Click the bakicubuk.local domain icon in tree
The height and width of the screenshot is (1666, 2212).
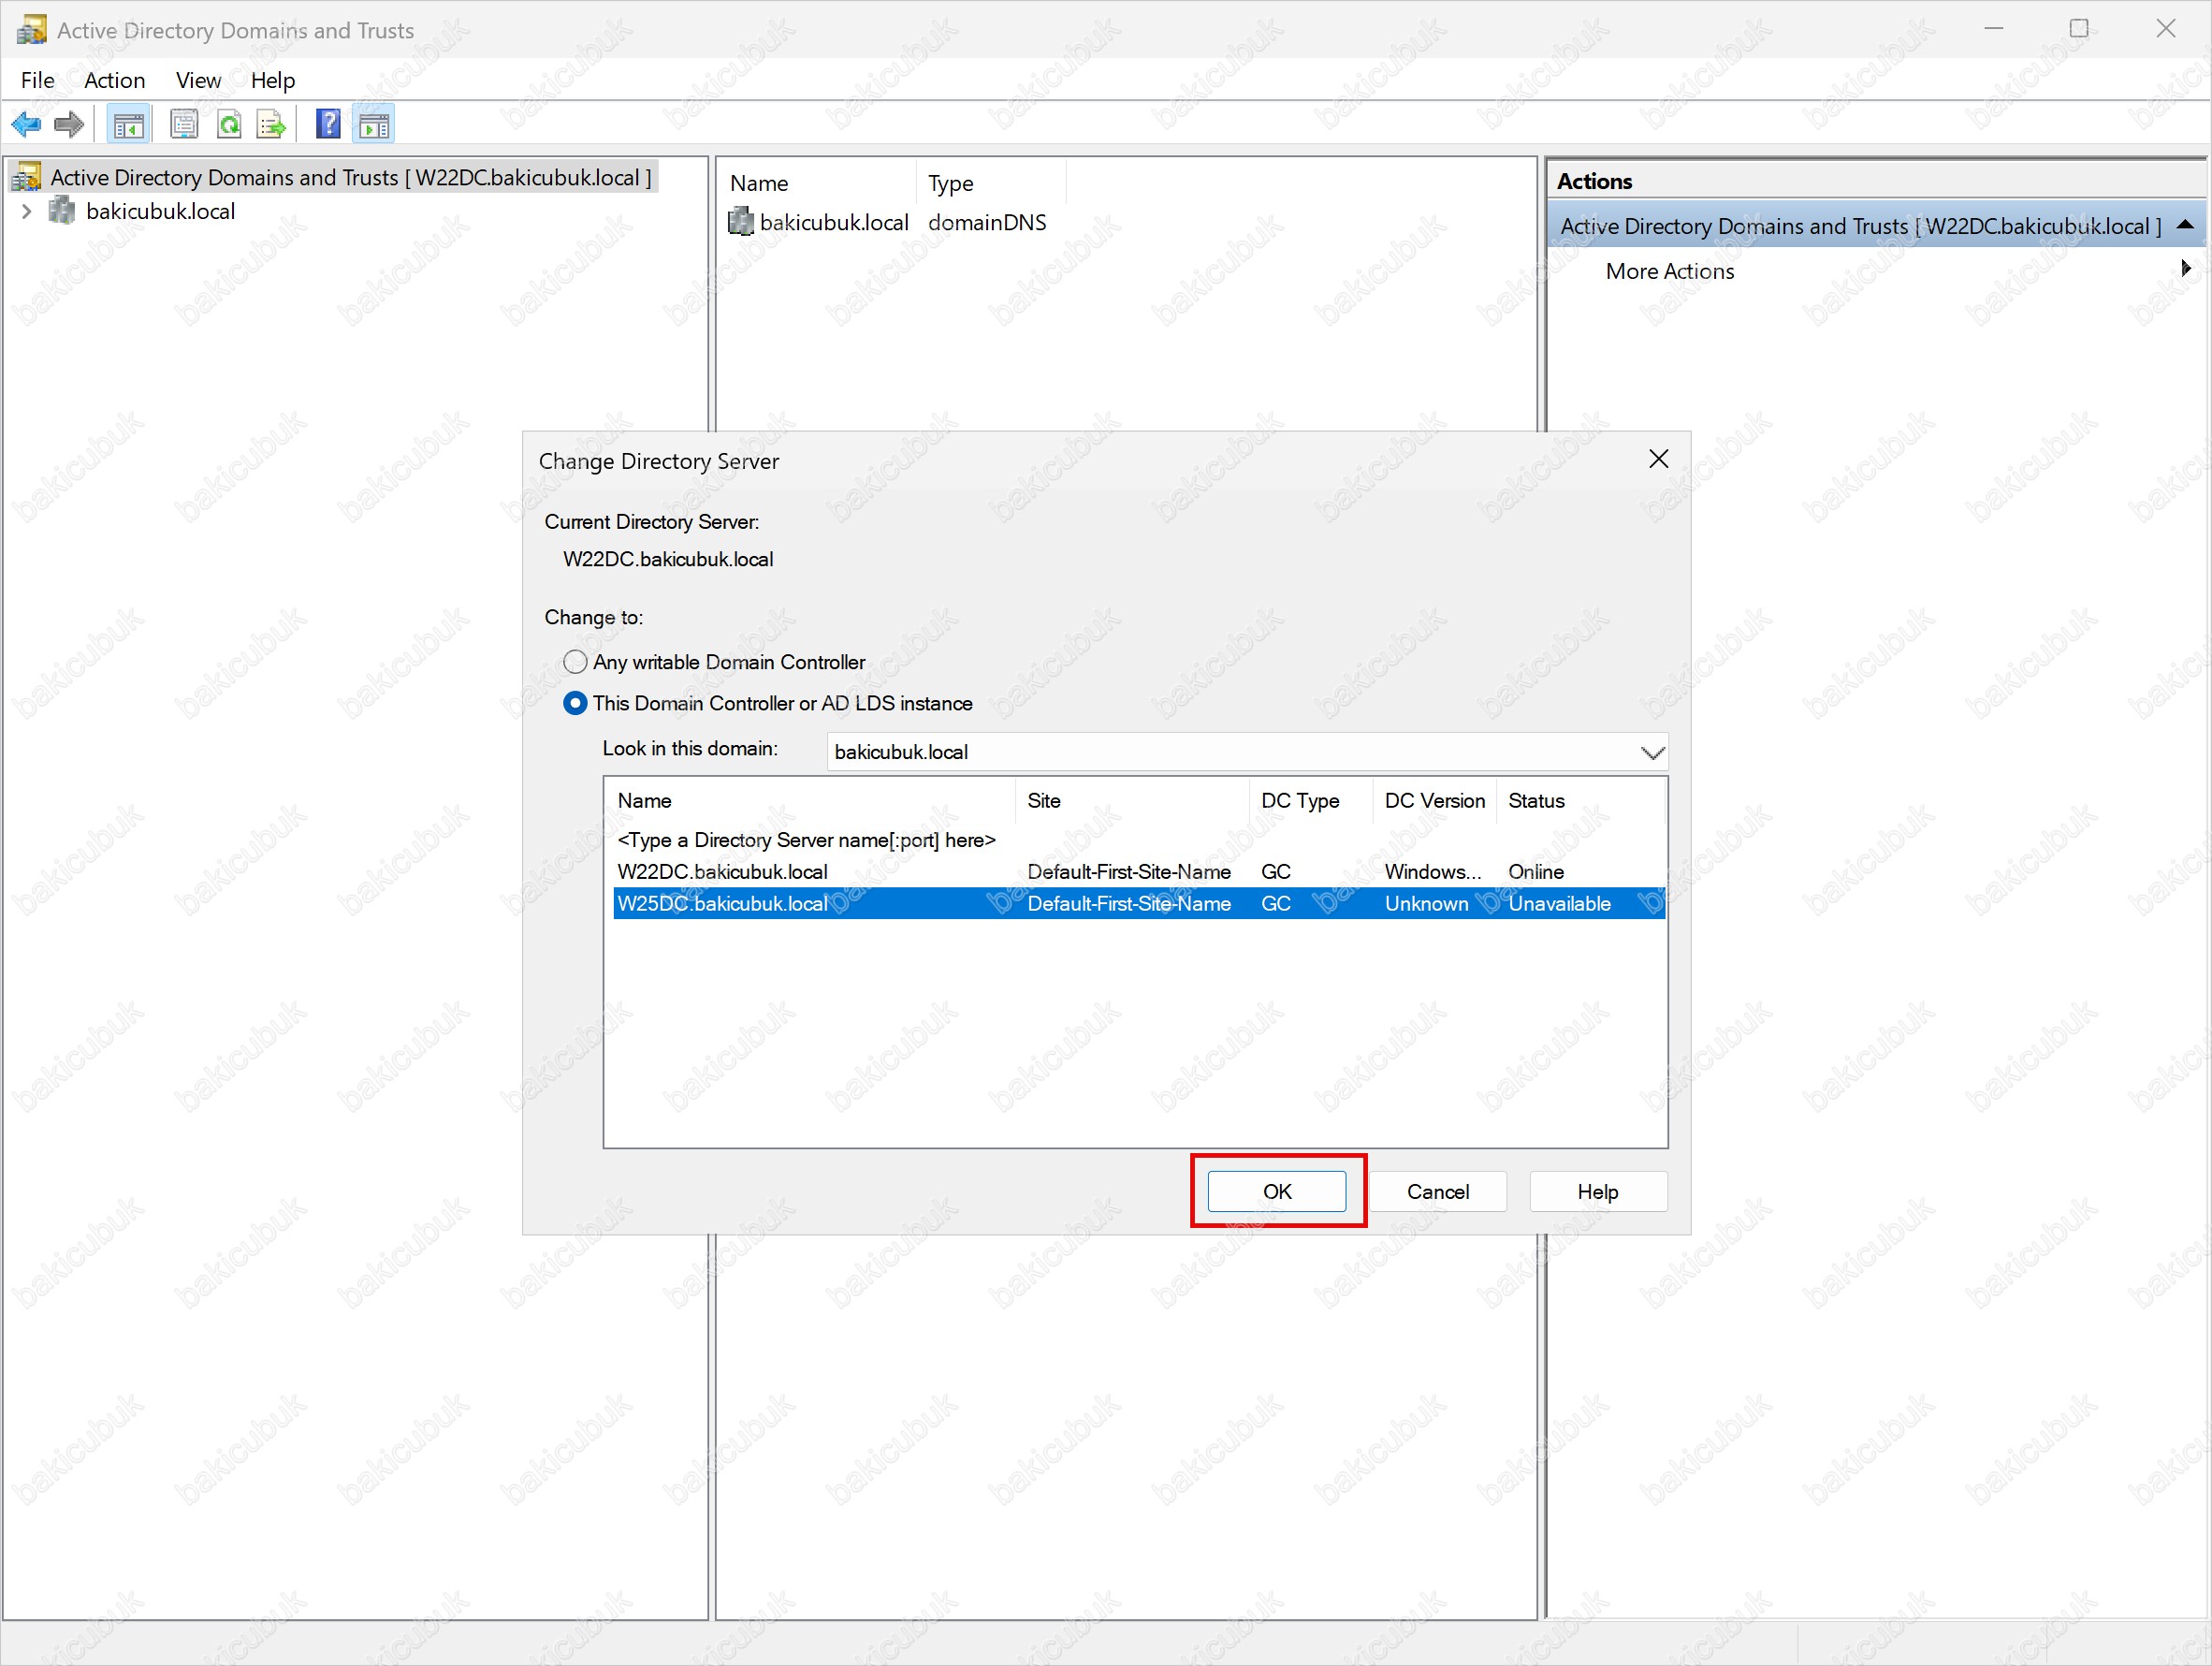[62, 211]
